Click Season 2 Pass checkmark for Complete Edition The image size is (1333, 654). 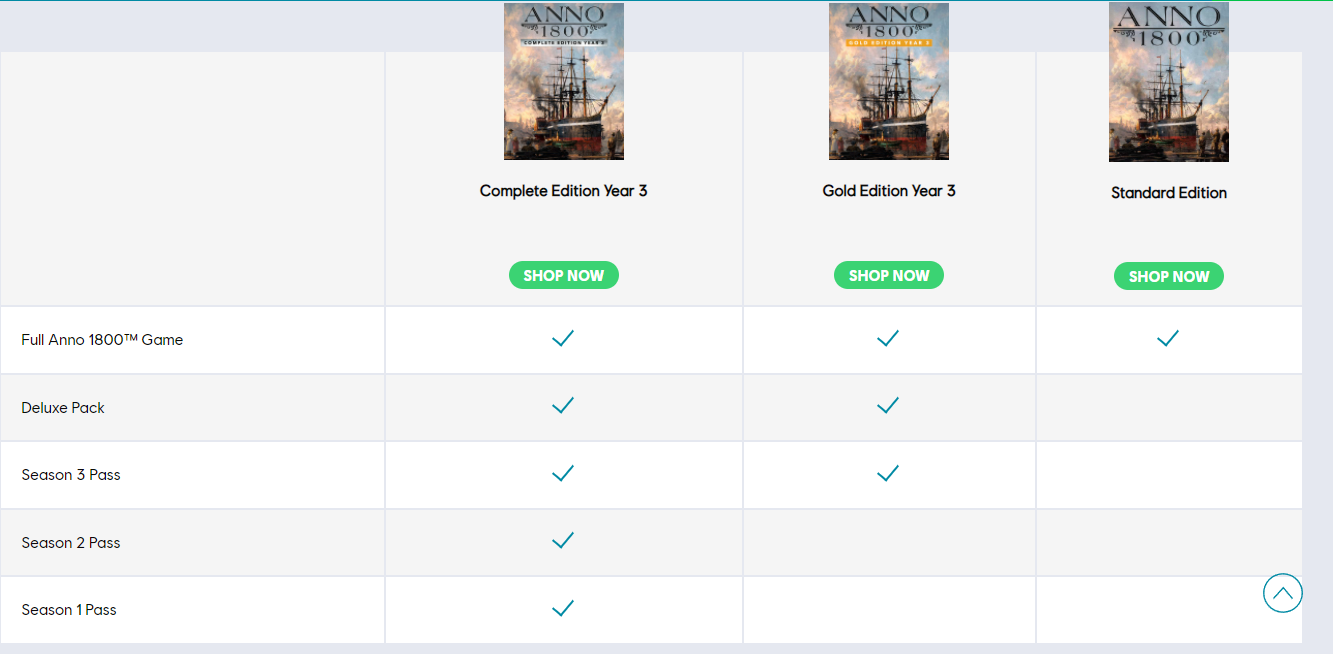(563, 540)
